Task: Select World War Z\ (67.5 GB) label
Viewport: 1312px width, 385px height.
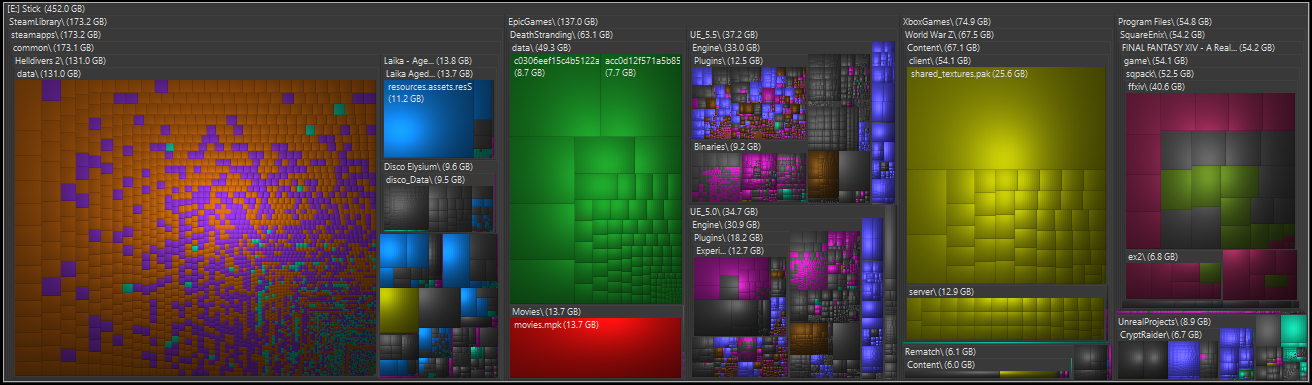Action: (950, 34)
